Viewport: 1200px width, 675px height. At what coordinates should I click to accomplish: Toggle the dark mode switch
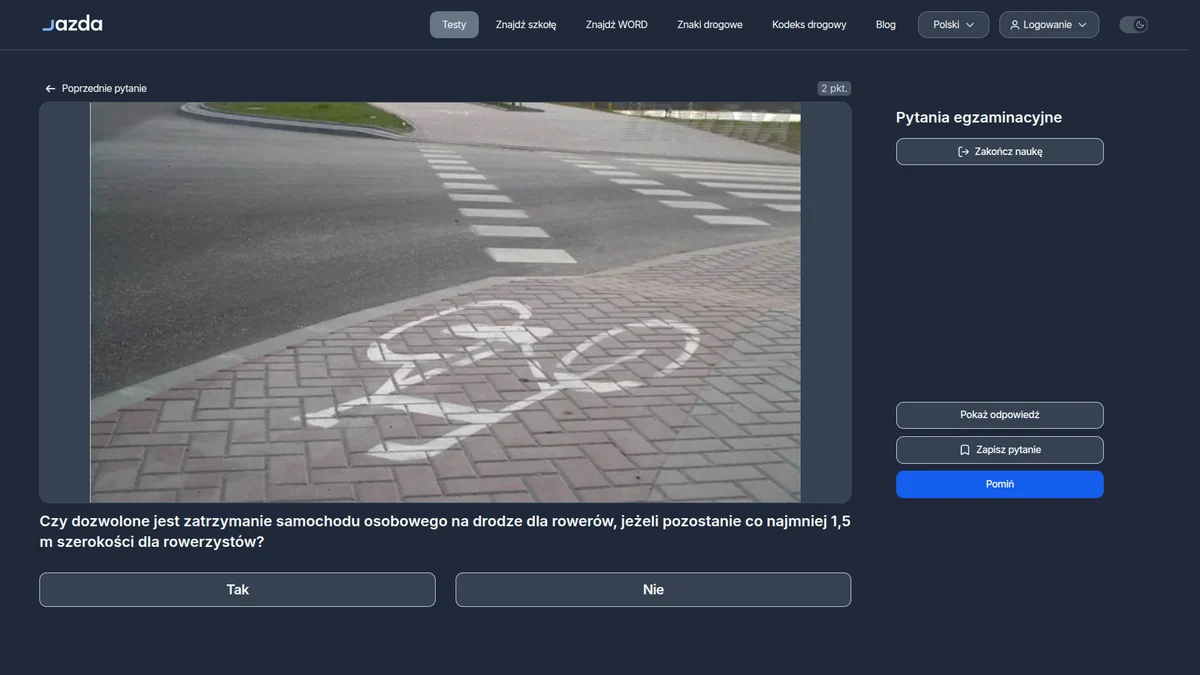coord(1133,25)
